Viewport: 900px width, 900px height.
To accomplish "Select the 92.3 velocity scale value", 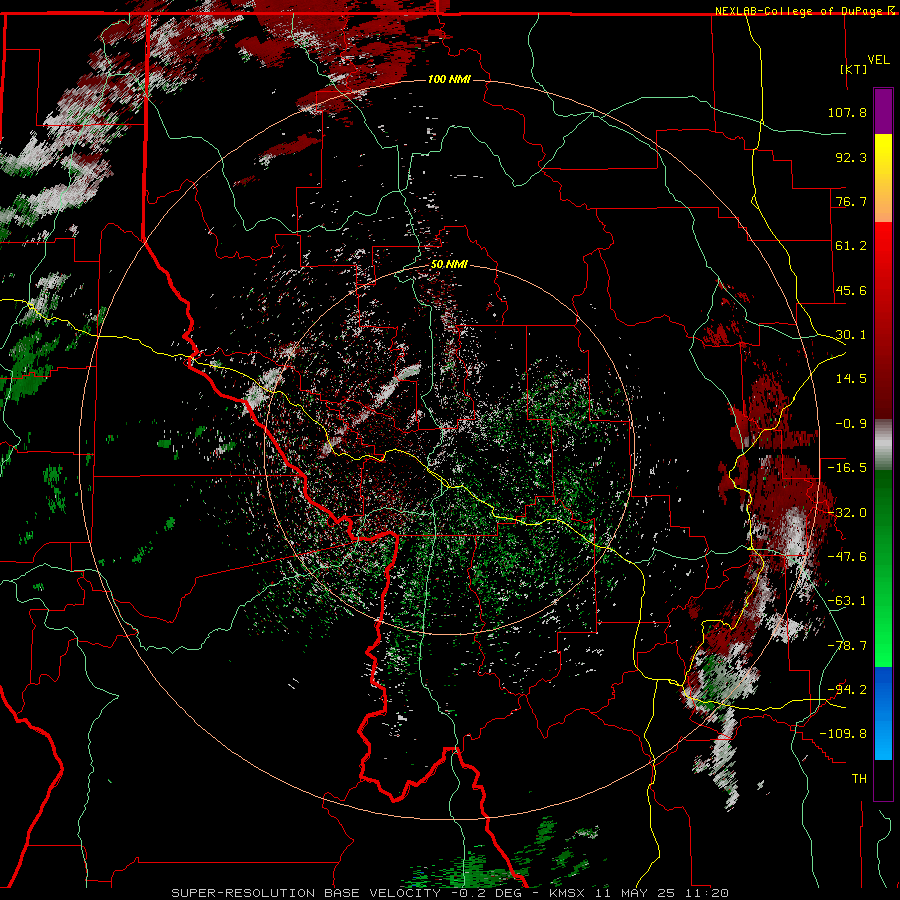I will point(851,157).
